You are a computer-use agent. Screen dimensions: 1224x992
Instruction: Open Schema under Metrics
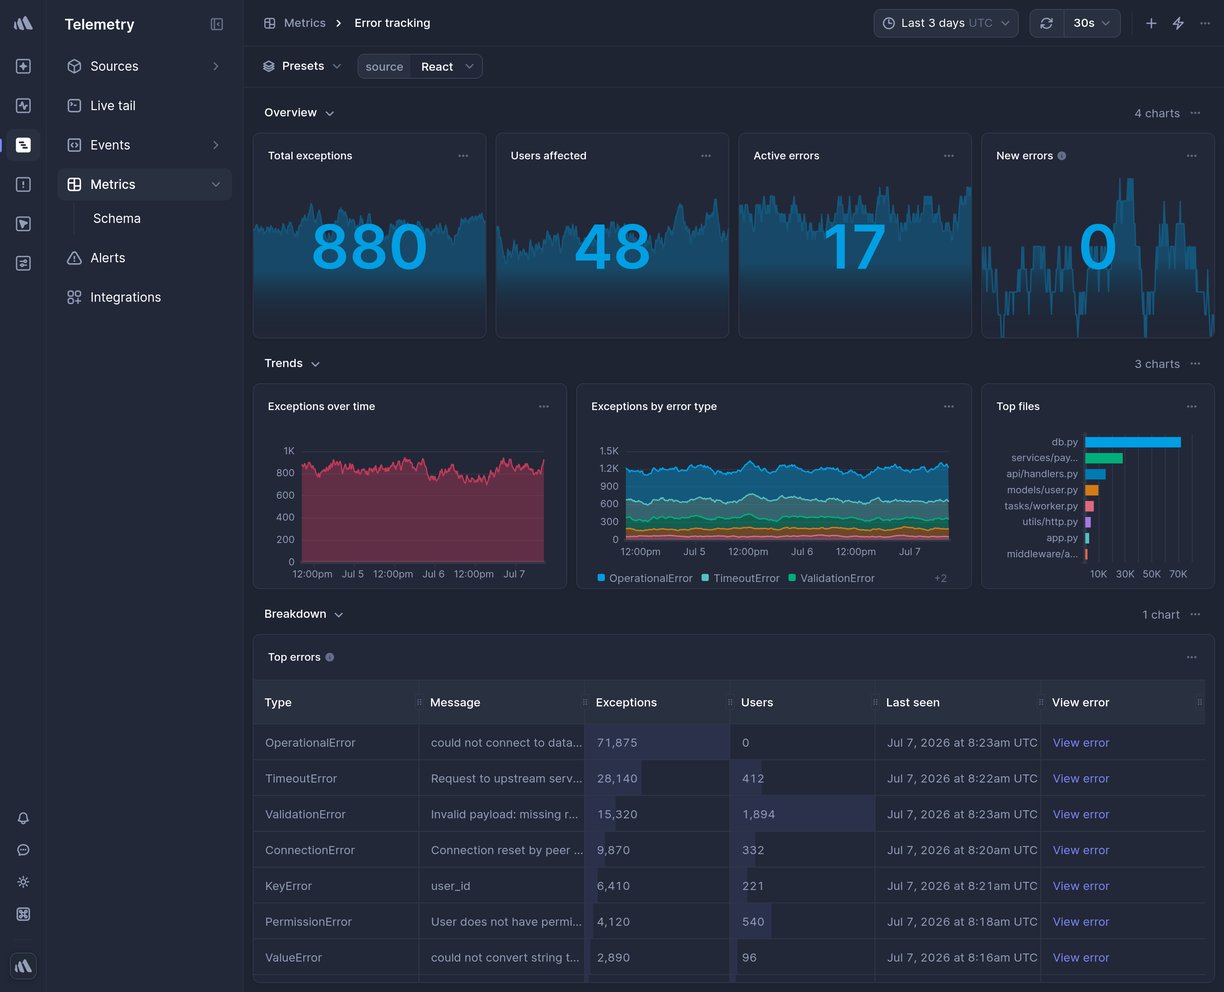[x=117, y=218]
